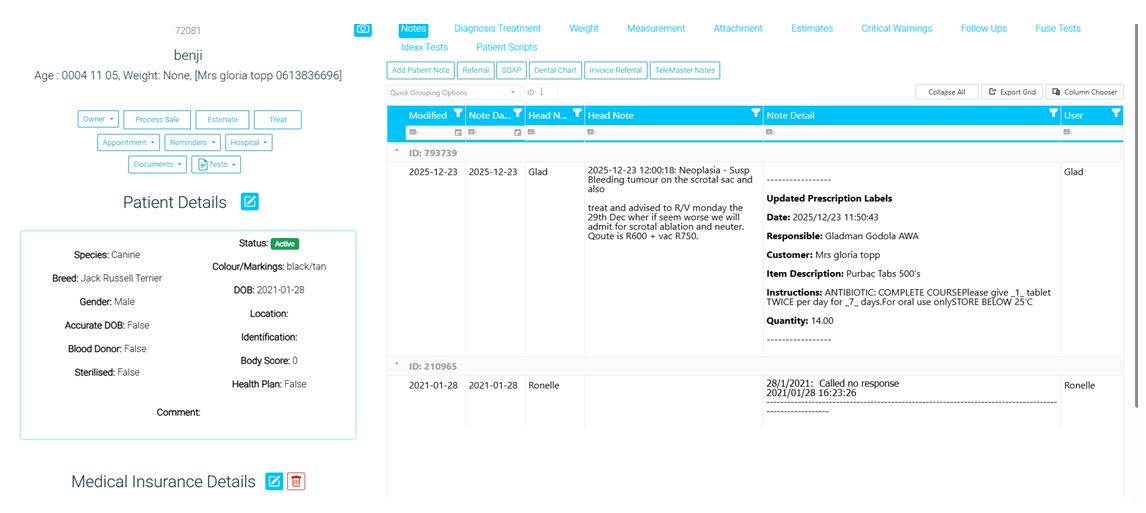Switch to the Weight tab
1146x513 pixels.
584,28
